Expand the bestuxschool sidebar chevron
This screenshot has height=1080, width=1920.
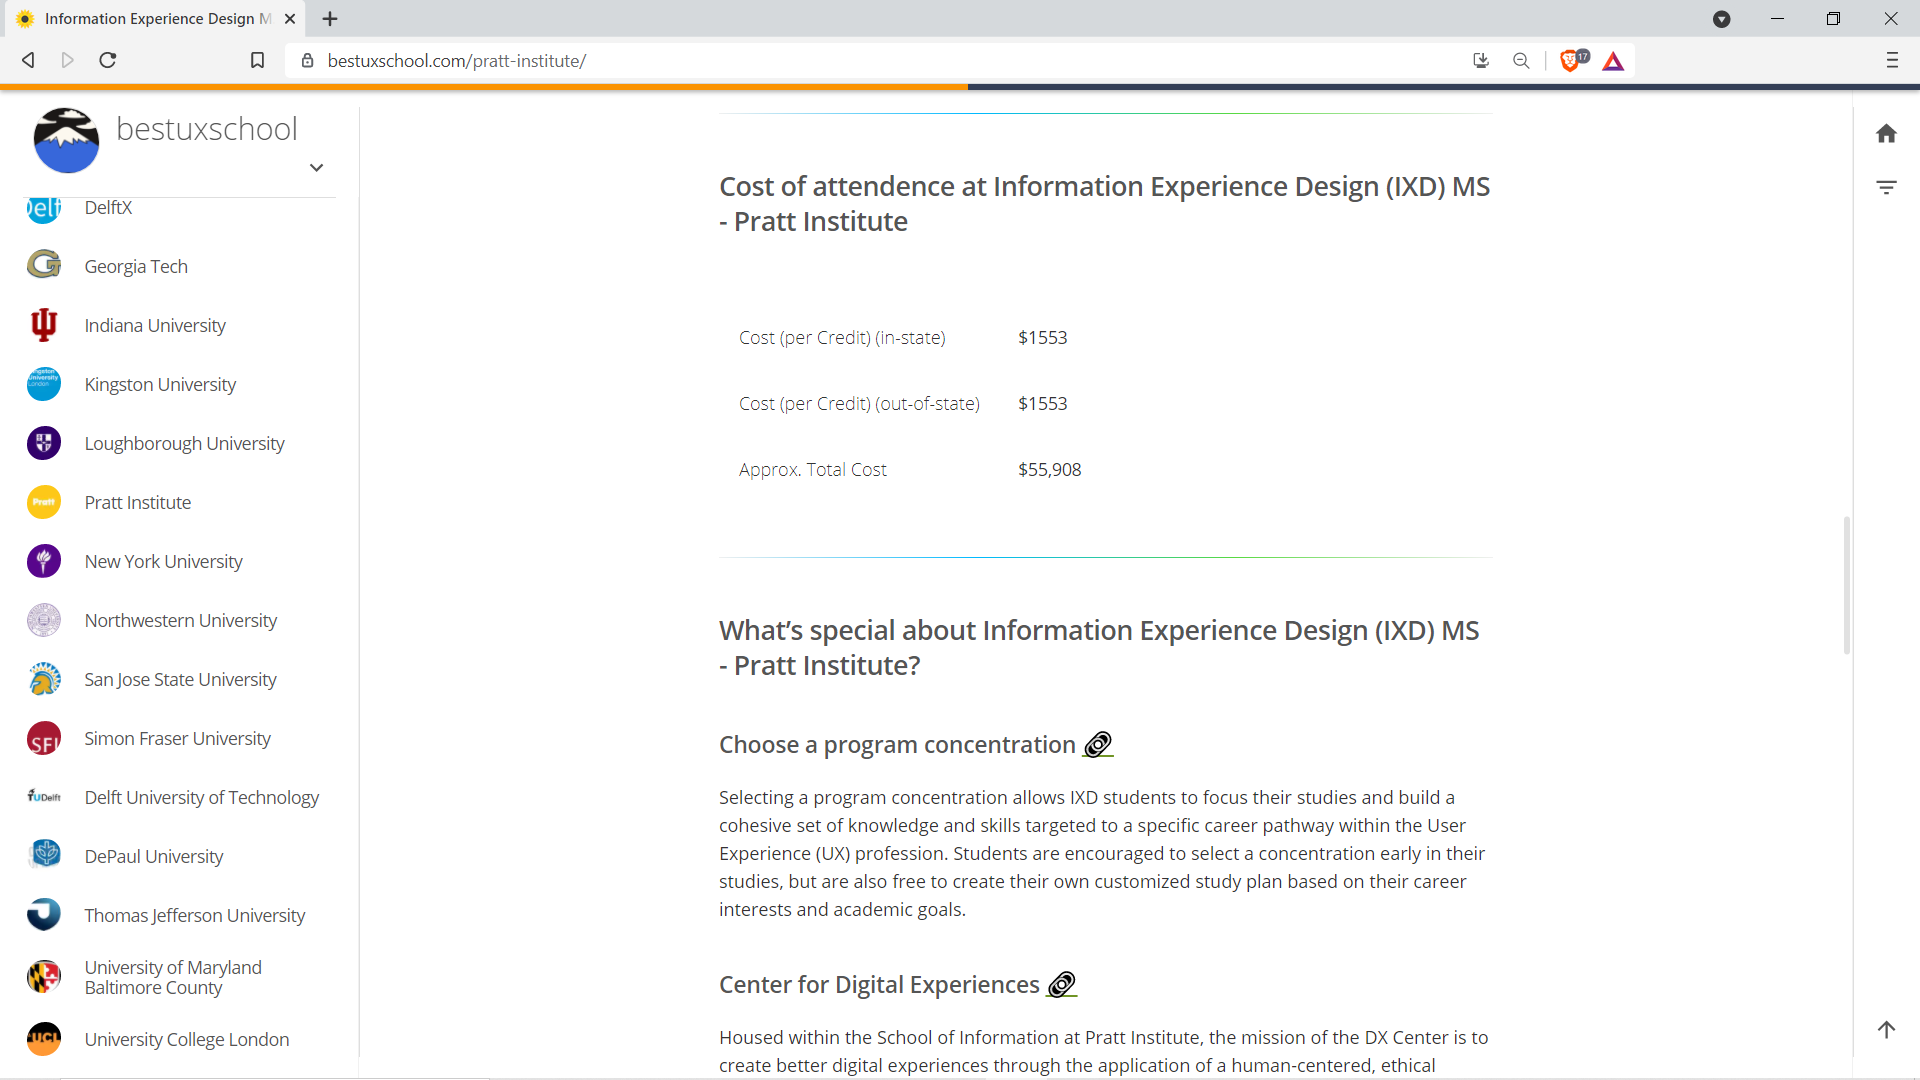[x=316, y=168]
